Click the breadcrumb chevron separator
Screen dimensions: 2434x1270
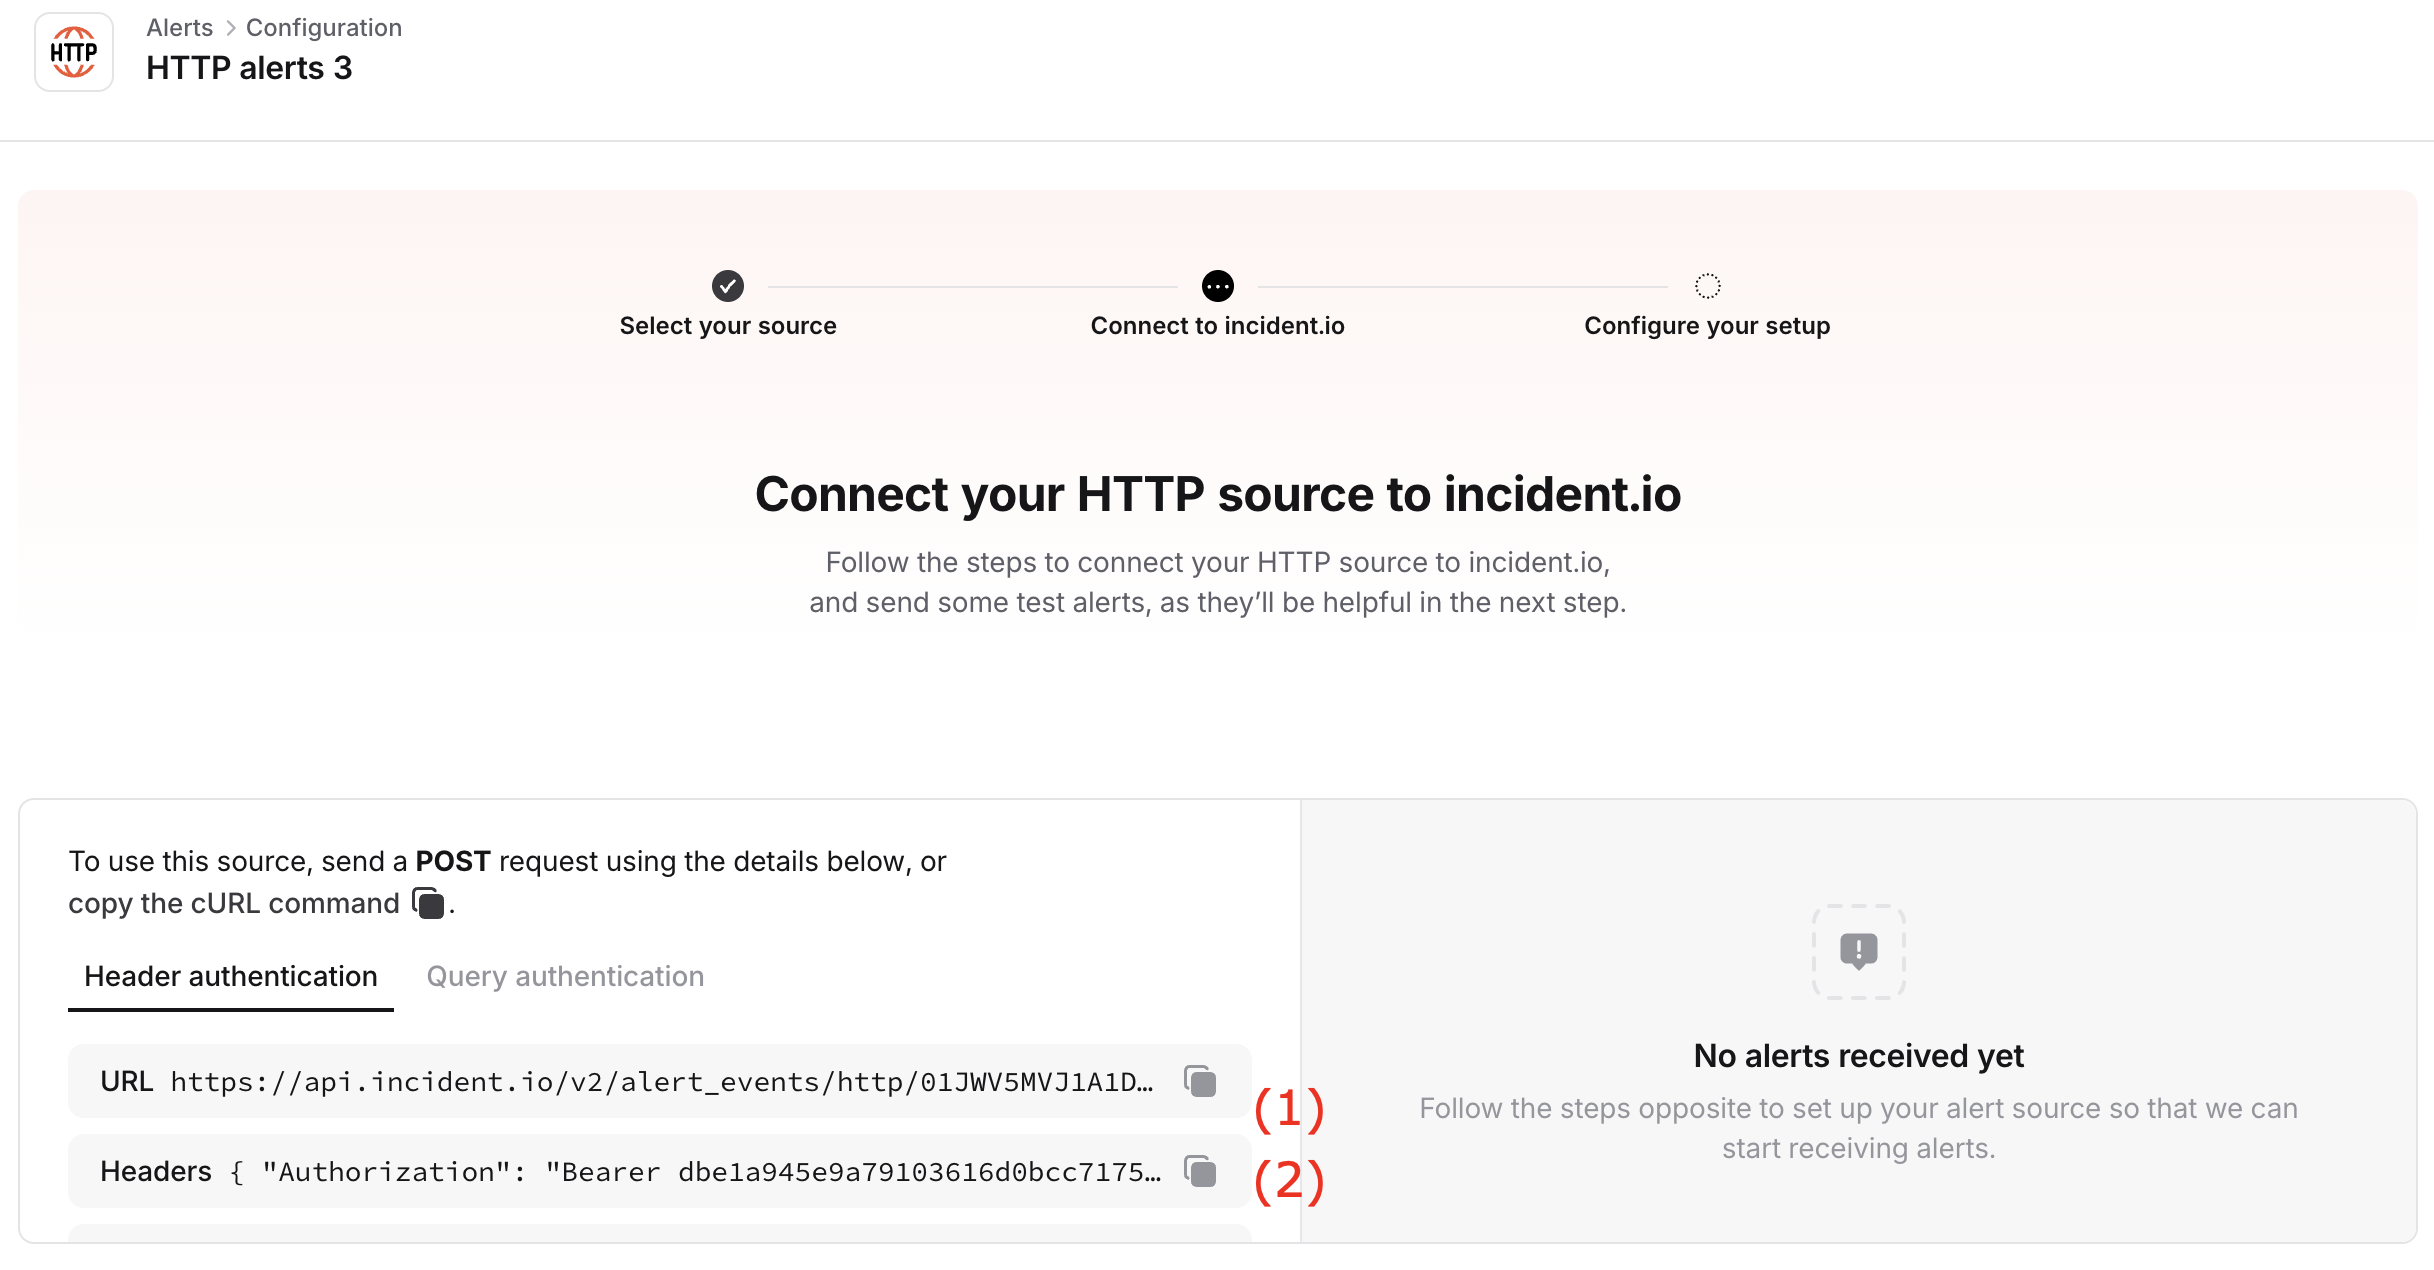(230, 28)
